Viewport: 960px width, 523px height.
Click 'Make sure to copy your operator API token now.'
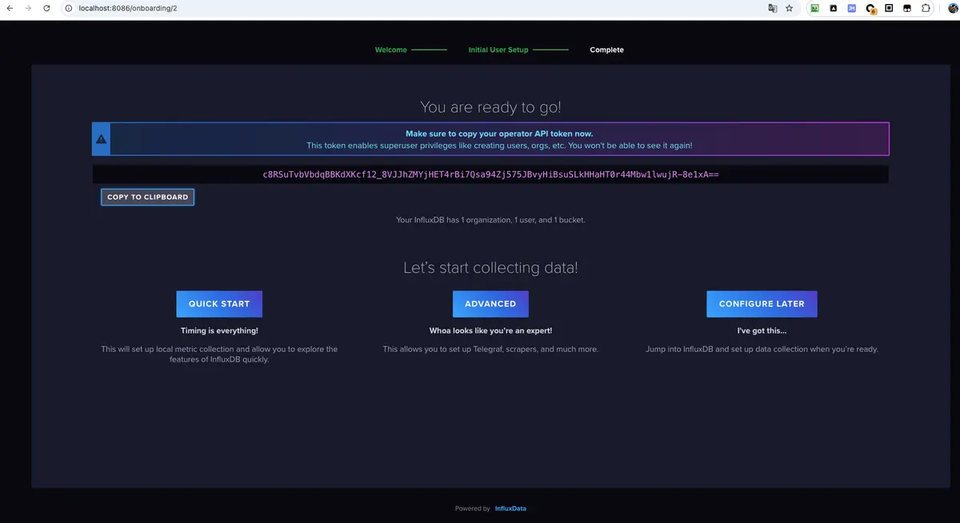point(499,134)
